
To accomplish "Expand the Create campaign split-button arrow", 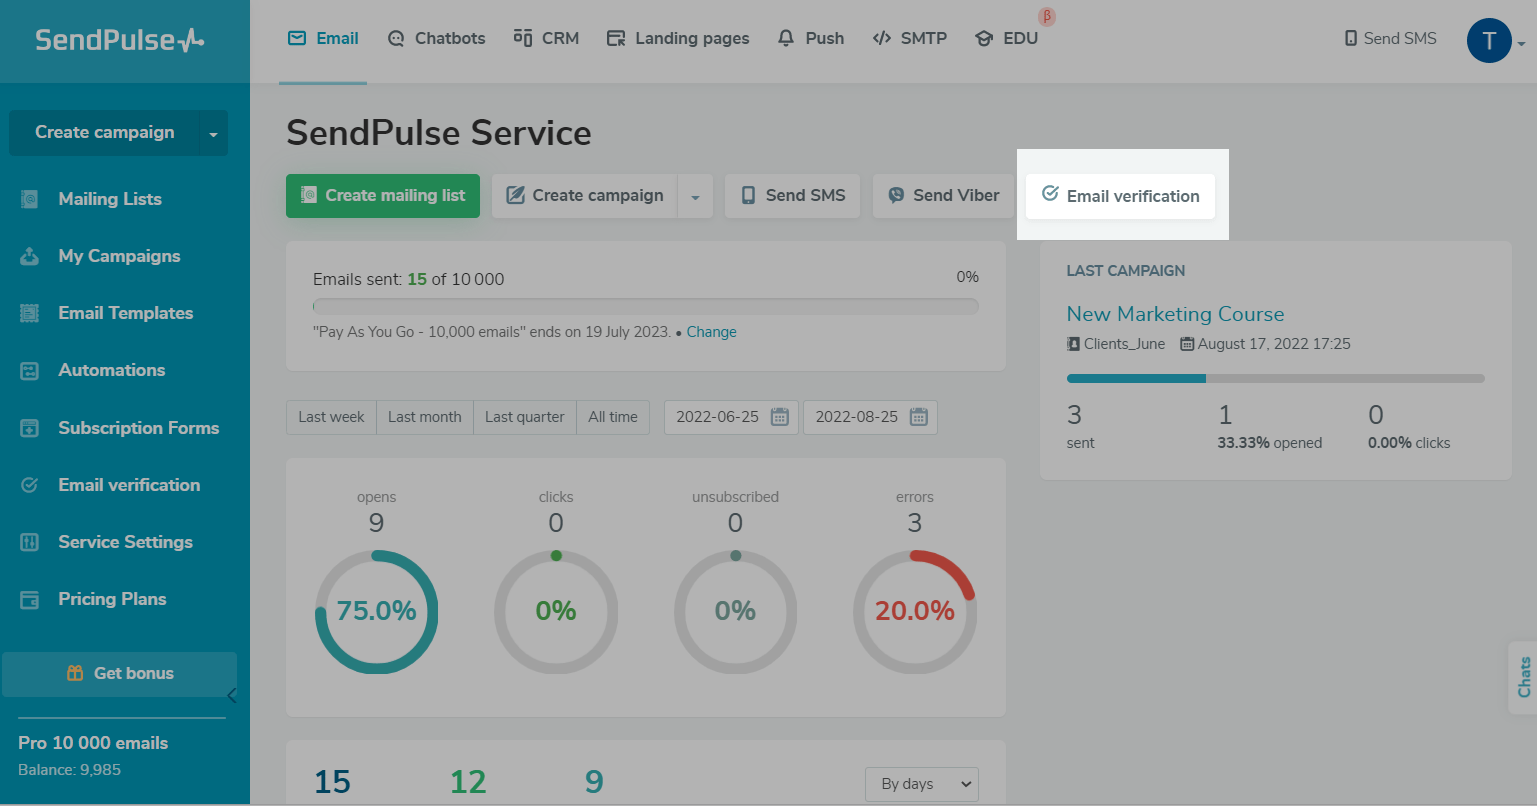I will click(x=695, y=197).
